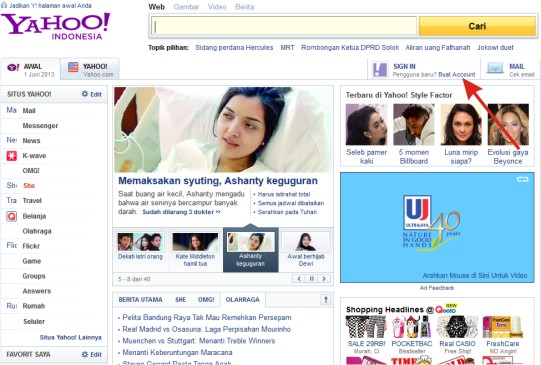Open the Mail envelope icon
The width and height of the screenshot is (541, 365).
click(495, 68)
